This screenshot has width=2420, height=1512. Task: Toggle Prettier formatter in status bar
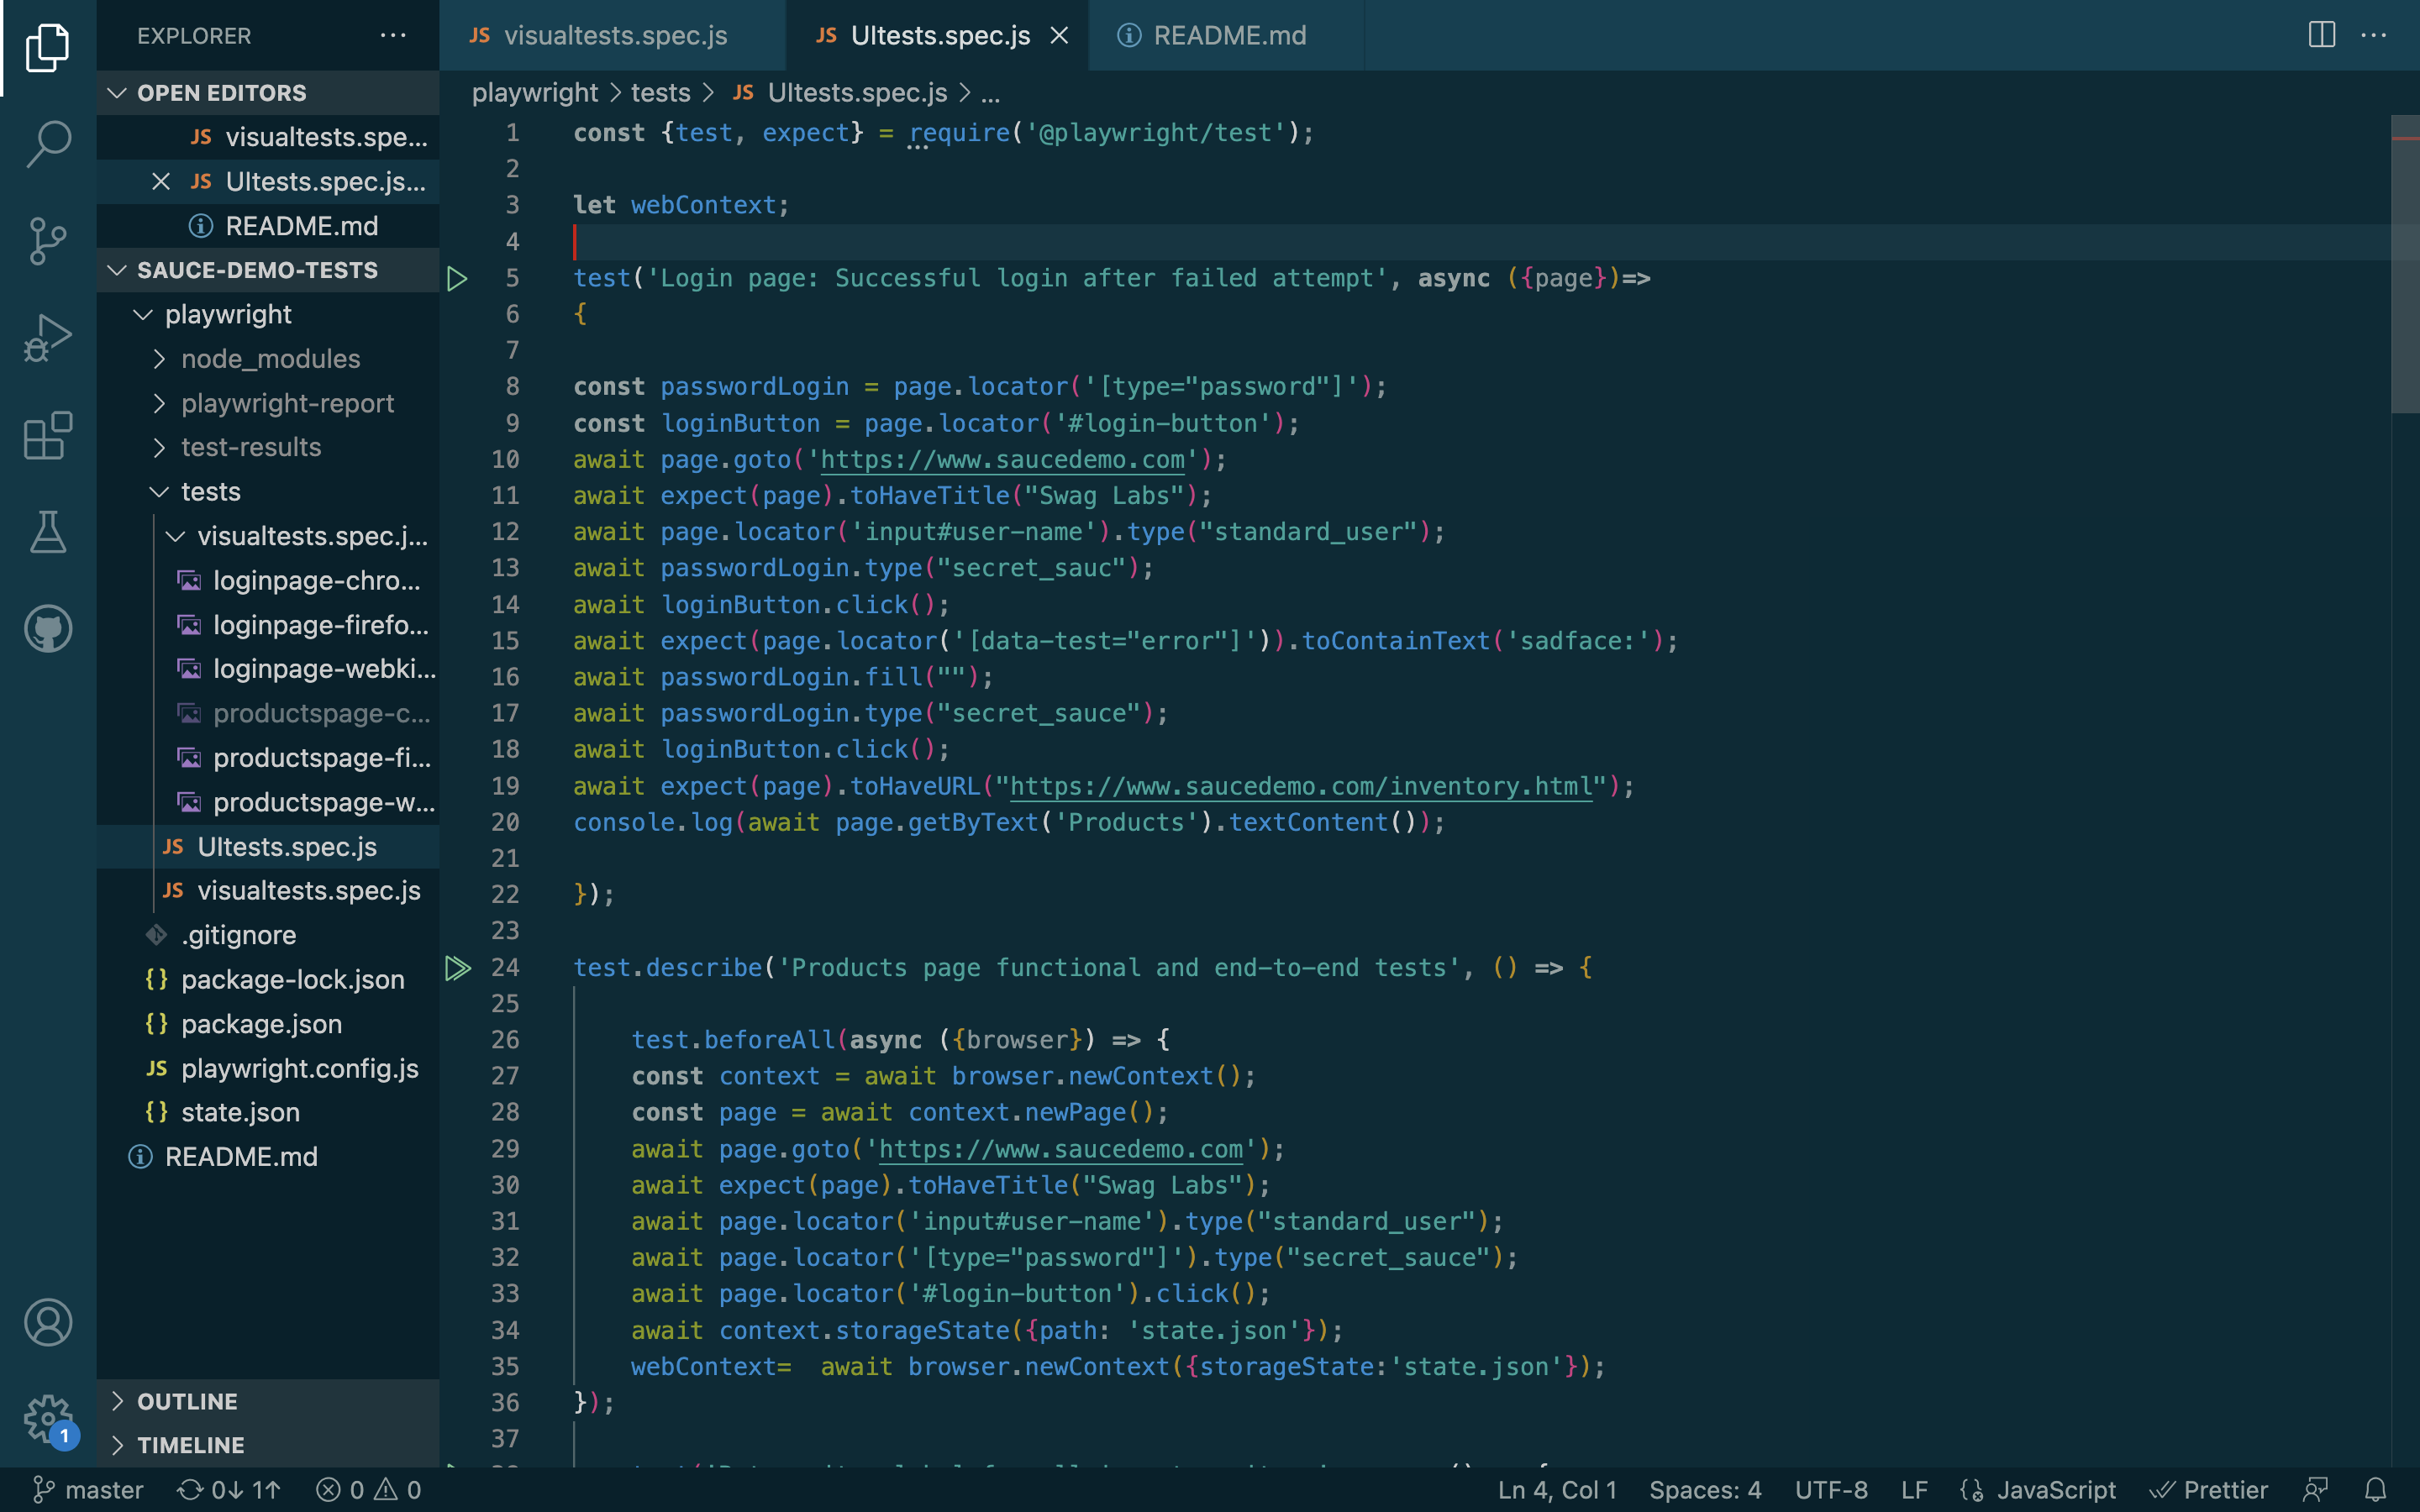pyautogui.click(x=2209, y=1490)
